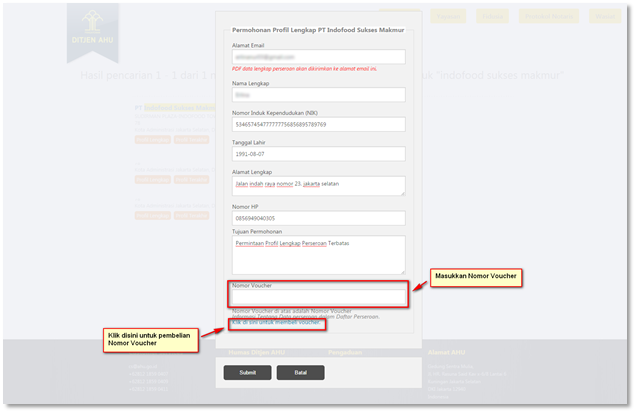Image resolution: width=636 pixels, height=413 pixels.
Task: Grab the Tujuan Permohonan textarea resize handle
Action: (x=402, y=271)
